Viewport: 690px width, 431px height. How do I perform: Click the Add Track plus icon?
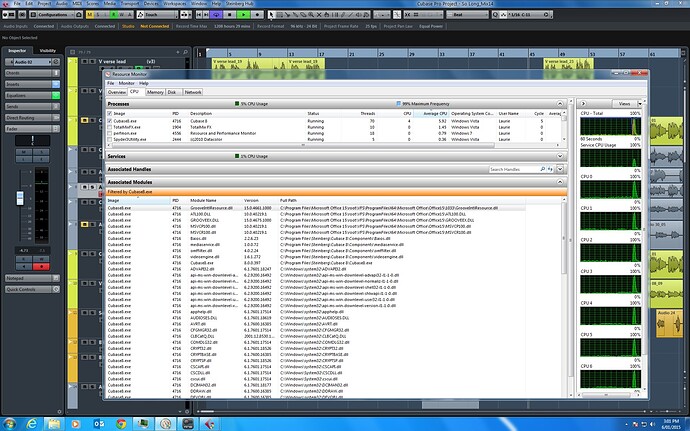178,52
